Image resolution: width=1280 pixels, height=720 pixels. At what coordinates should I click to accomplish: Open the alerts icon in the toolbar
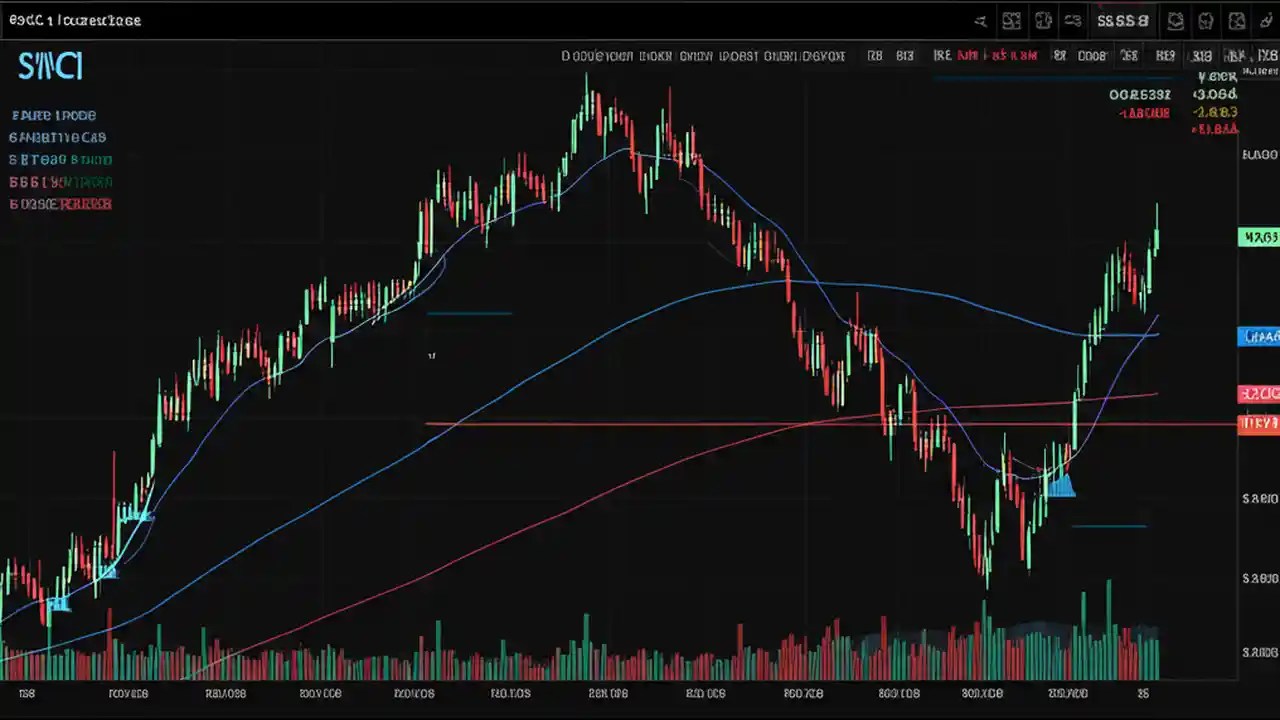pyautogui.click(x=1176, y=20)
